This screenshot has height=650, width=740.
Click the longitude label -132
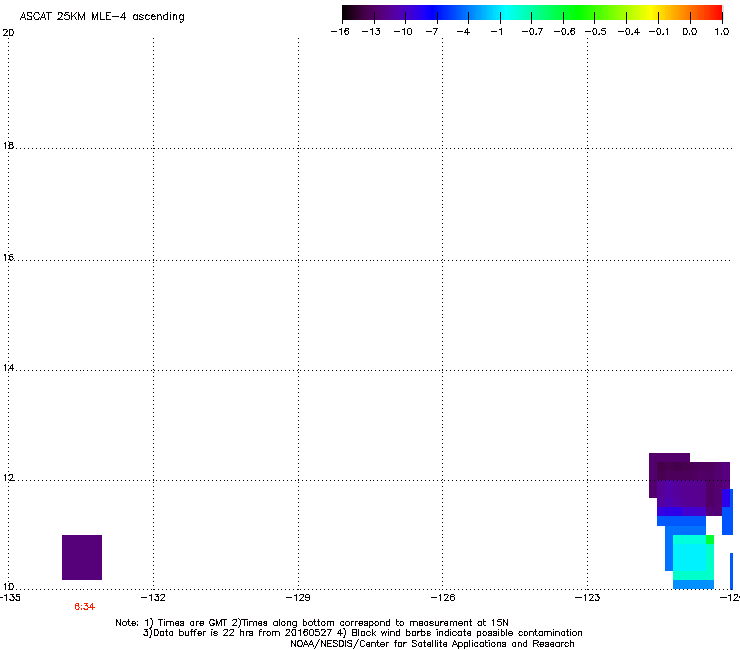pyautogui.click(x=154, y=598)
